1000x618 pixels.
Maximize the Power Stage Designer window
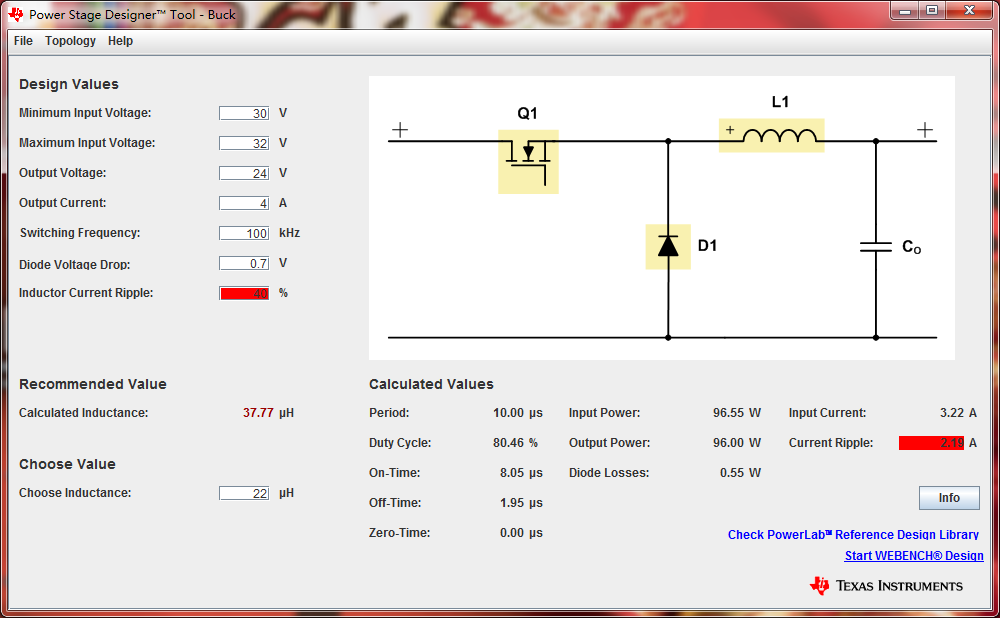[x=932, y=11]
